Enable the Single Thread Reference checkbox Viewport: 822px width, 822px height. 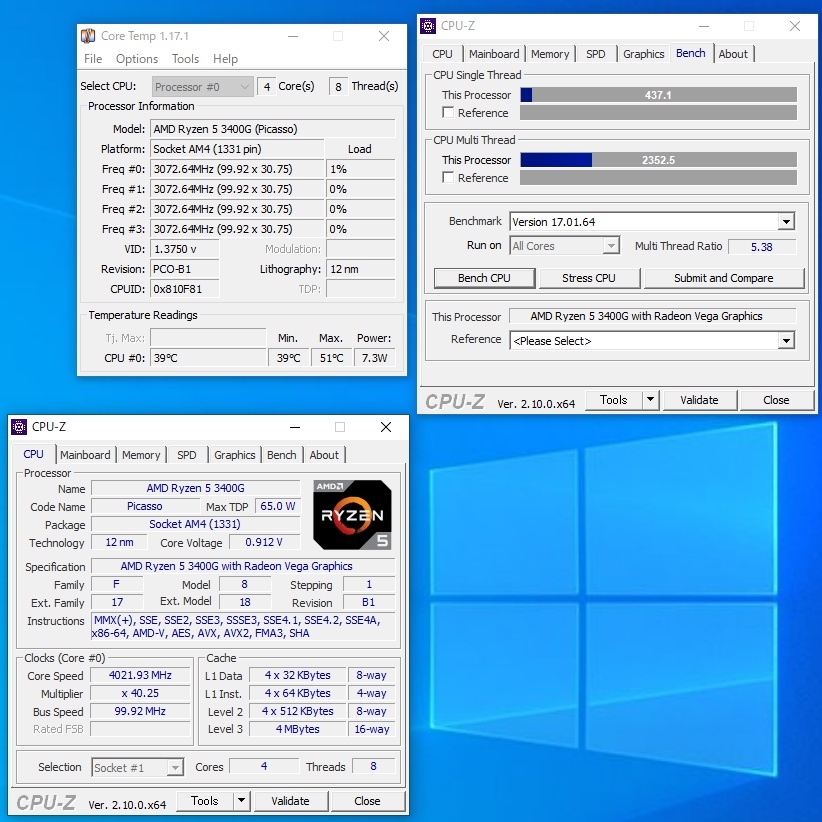point(449,113)
